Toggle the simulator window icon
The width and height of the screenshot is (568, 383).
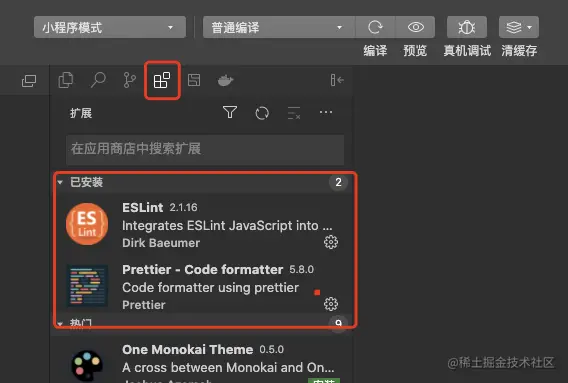click(29, 80)
